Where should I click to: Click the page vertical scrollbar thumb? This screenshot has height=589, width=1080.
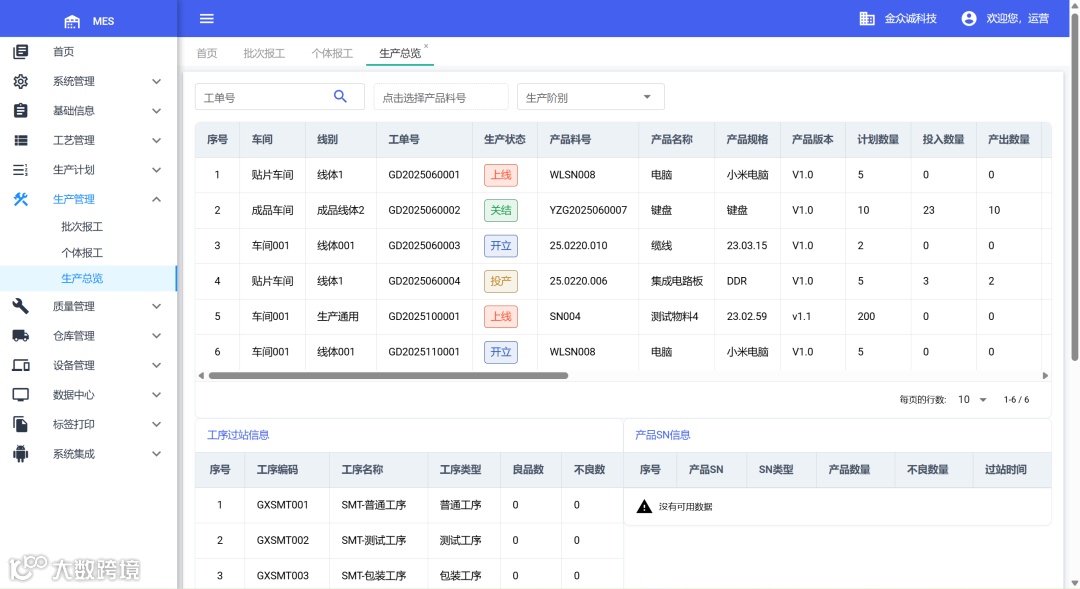(x=1074, y=186)
